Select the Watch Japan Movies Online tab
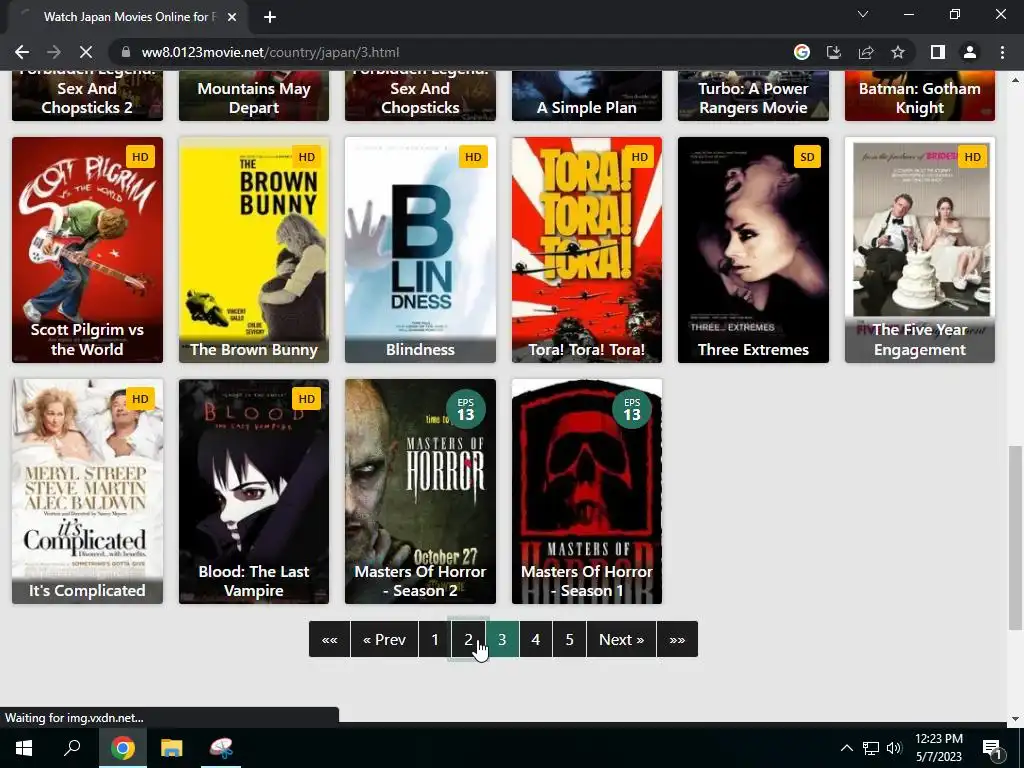 click(127, 17)
